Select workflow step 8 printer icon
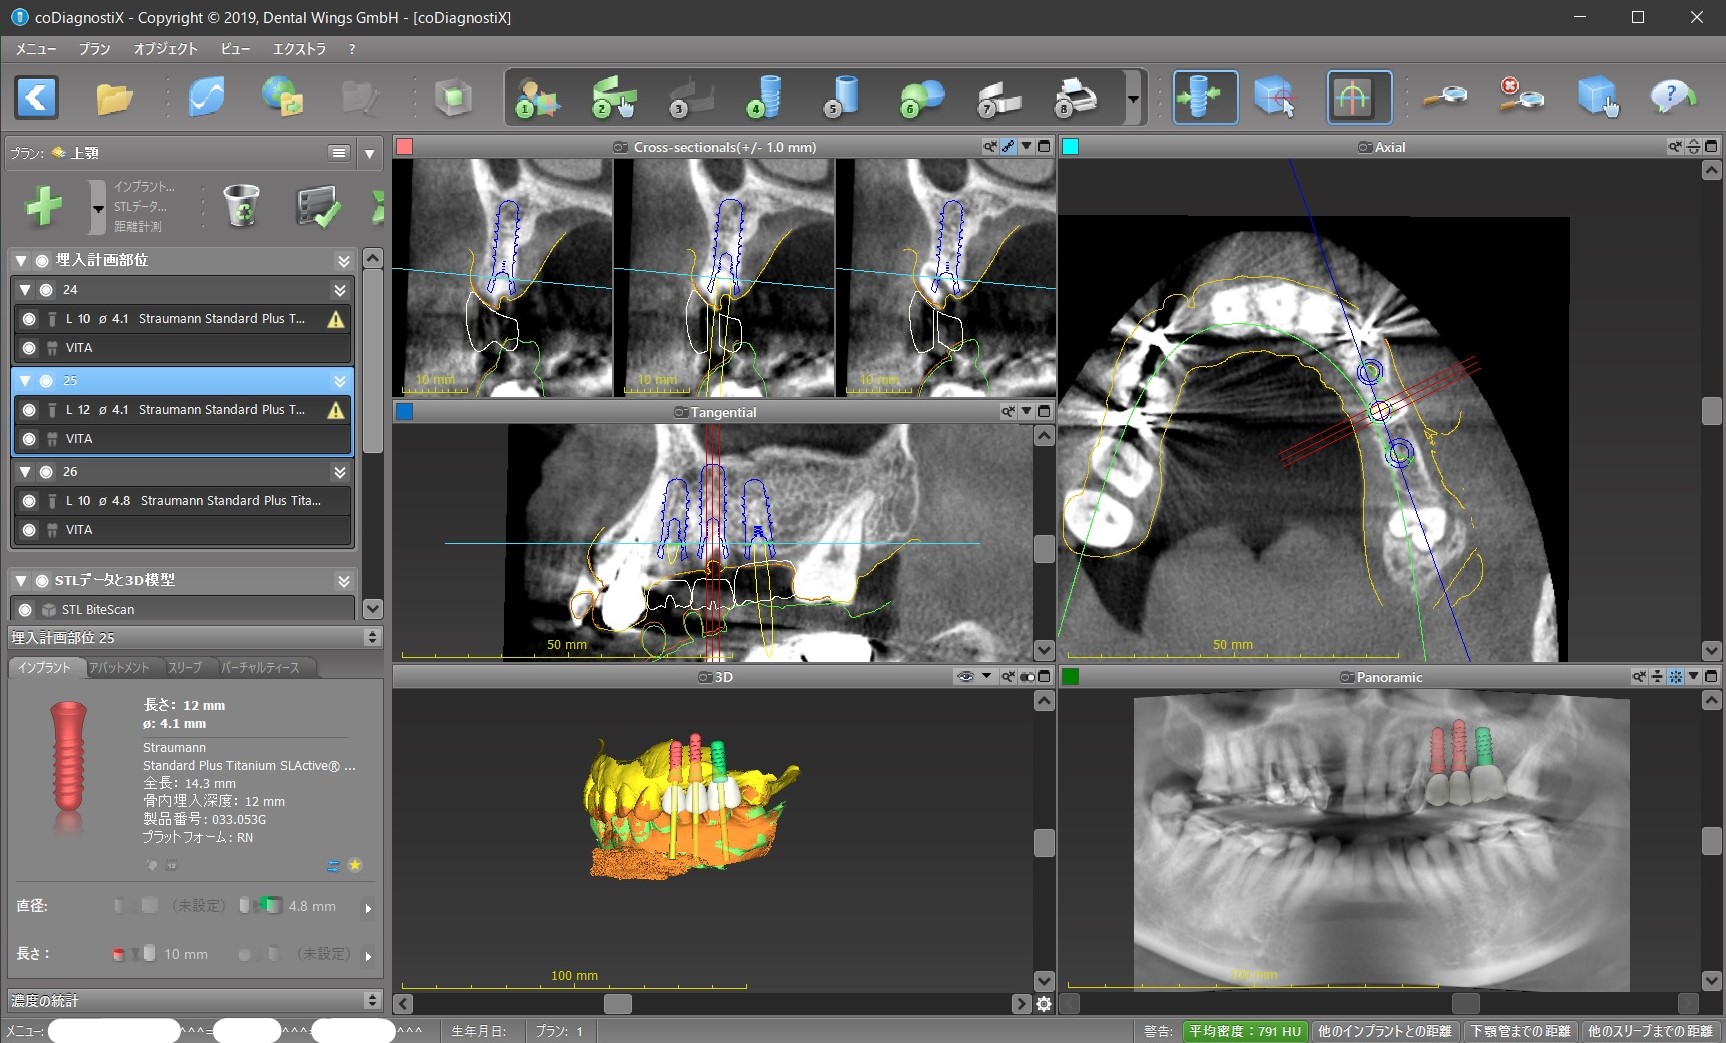 [x=1075, y=98]
